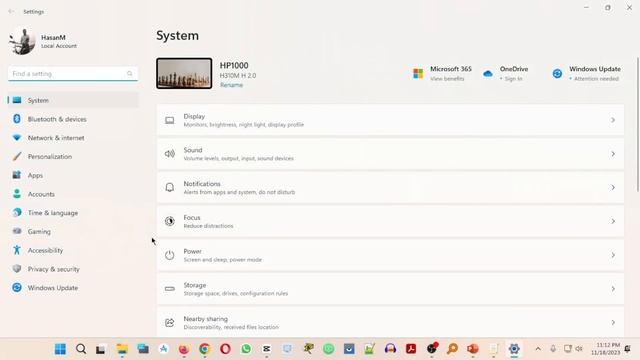Click the Windows Update sync icon in header
Image resolution: width=640 pixels, height=360 pixels.
click(557, 73)
